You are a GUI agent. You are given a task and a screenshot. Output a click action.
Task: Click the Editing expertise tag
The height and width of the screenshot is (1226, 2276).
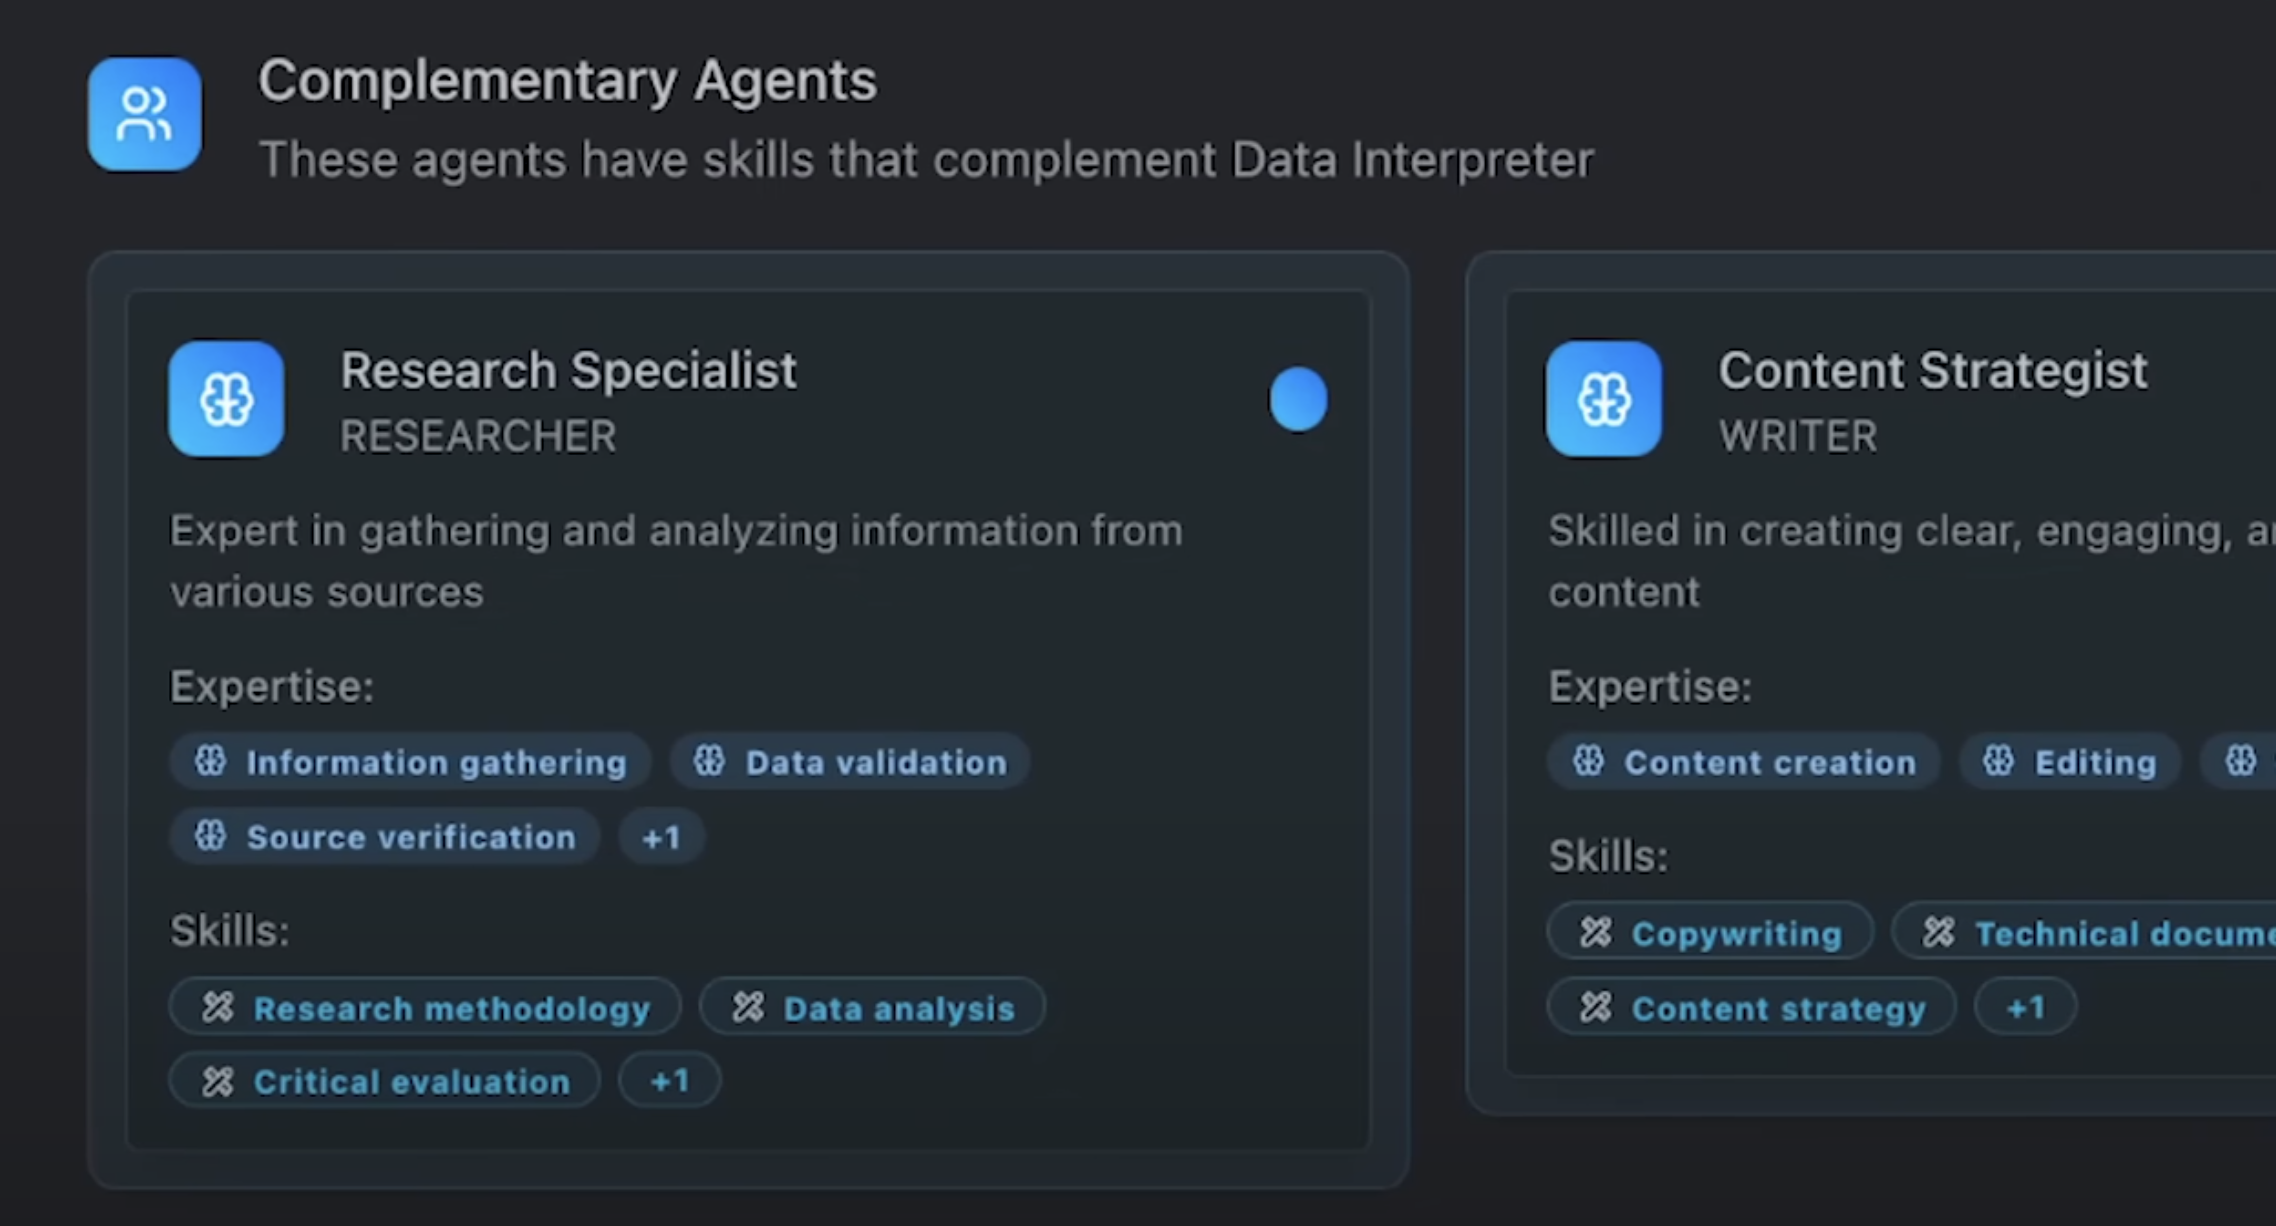coord(2069,762)
